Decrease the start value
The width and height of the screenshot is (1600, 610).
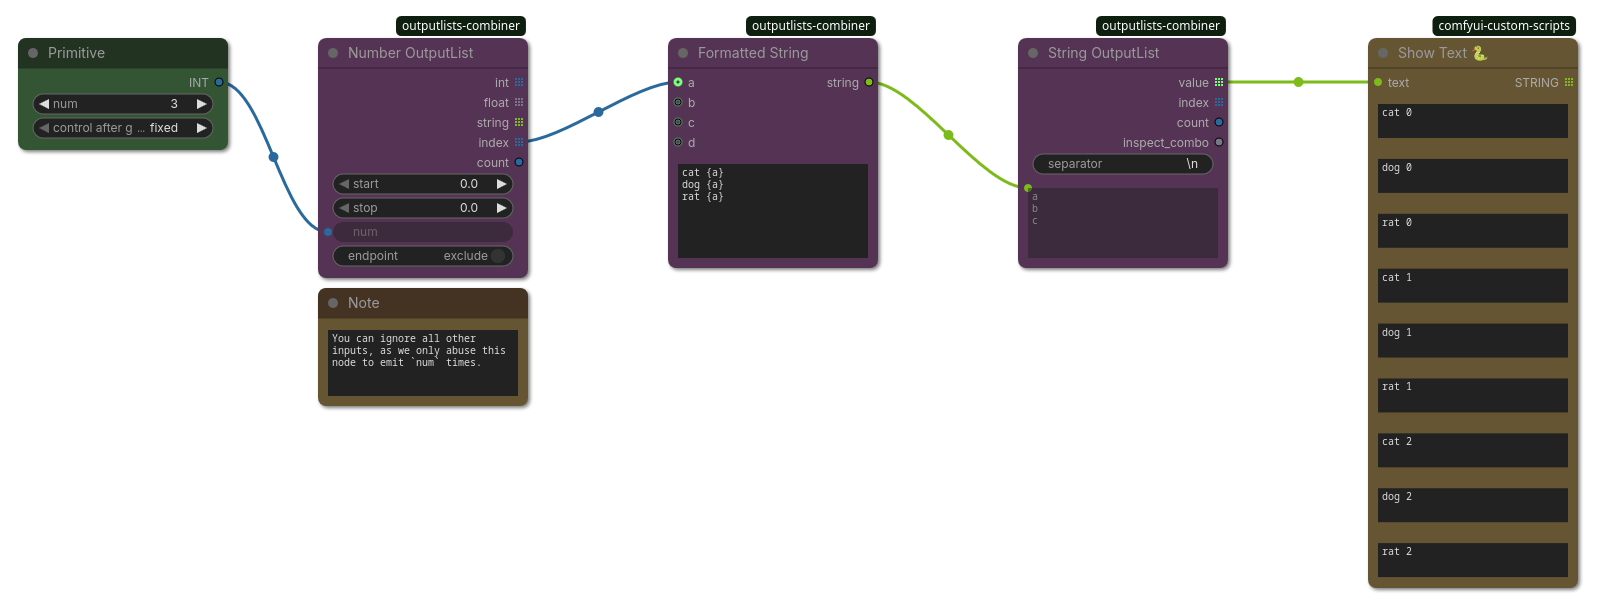tap(344, 184)
